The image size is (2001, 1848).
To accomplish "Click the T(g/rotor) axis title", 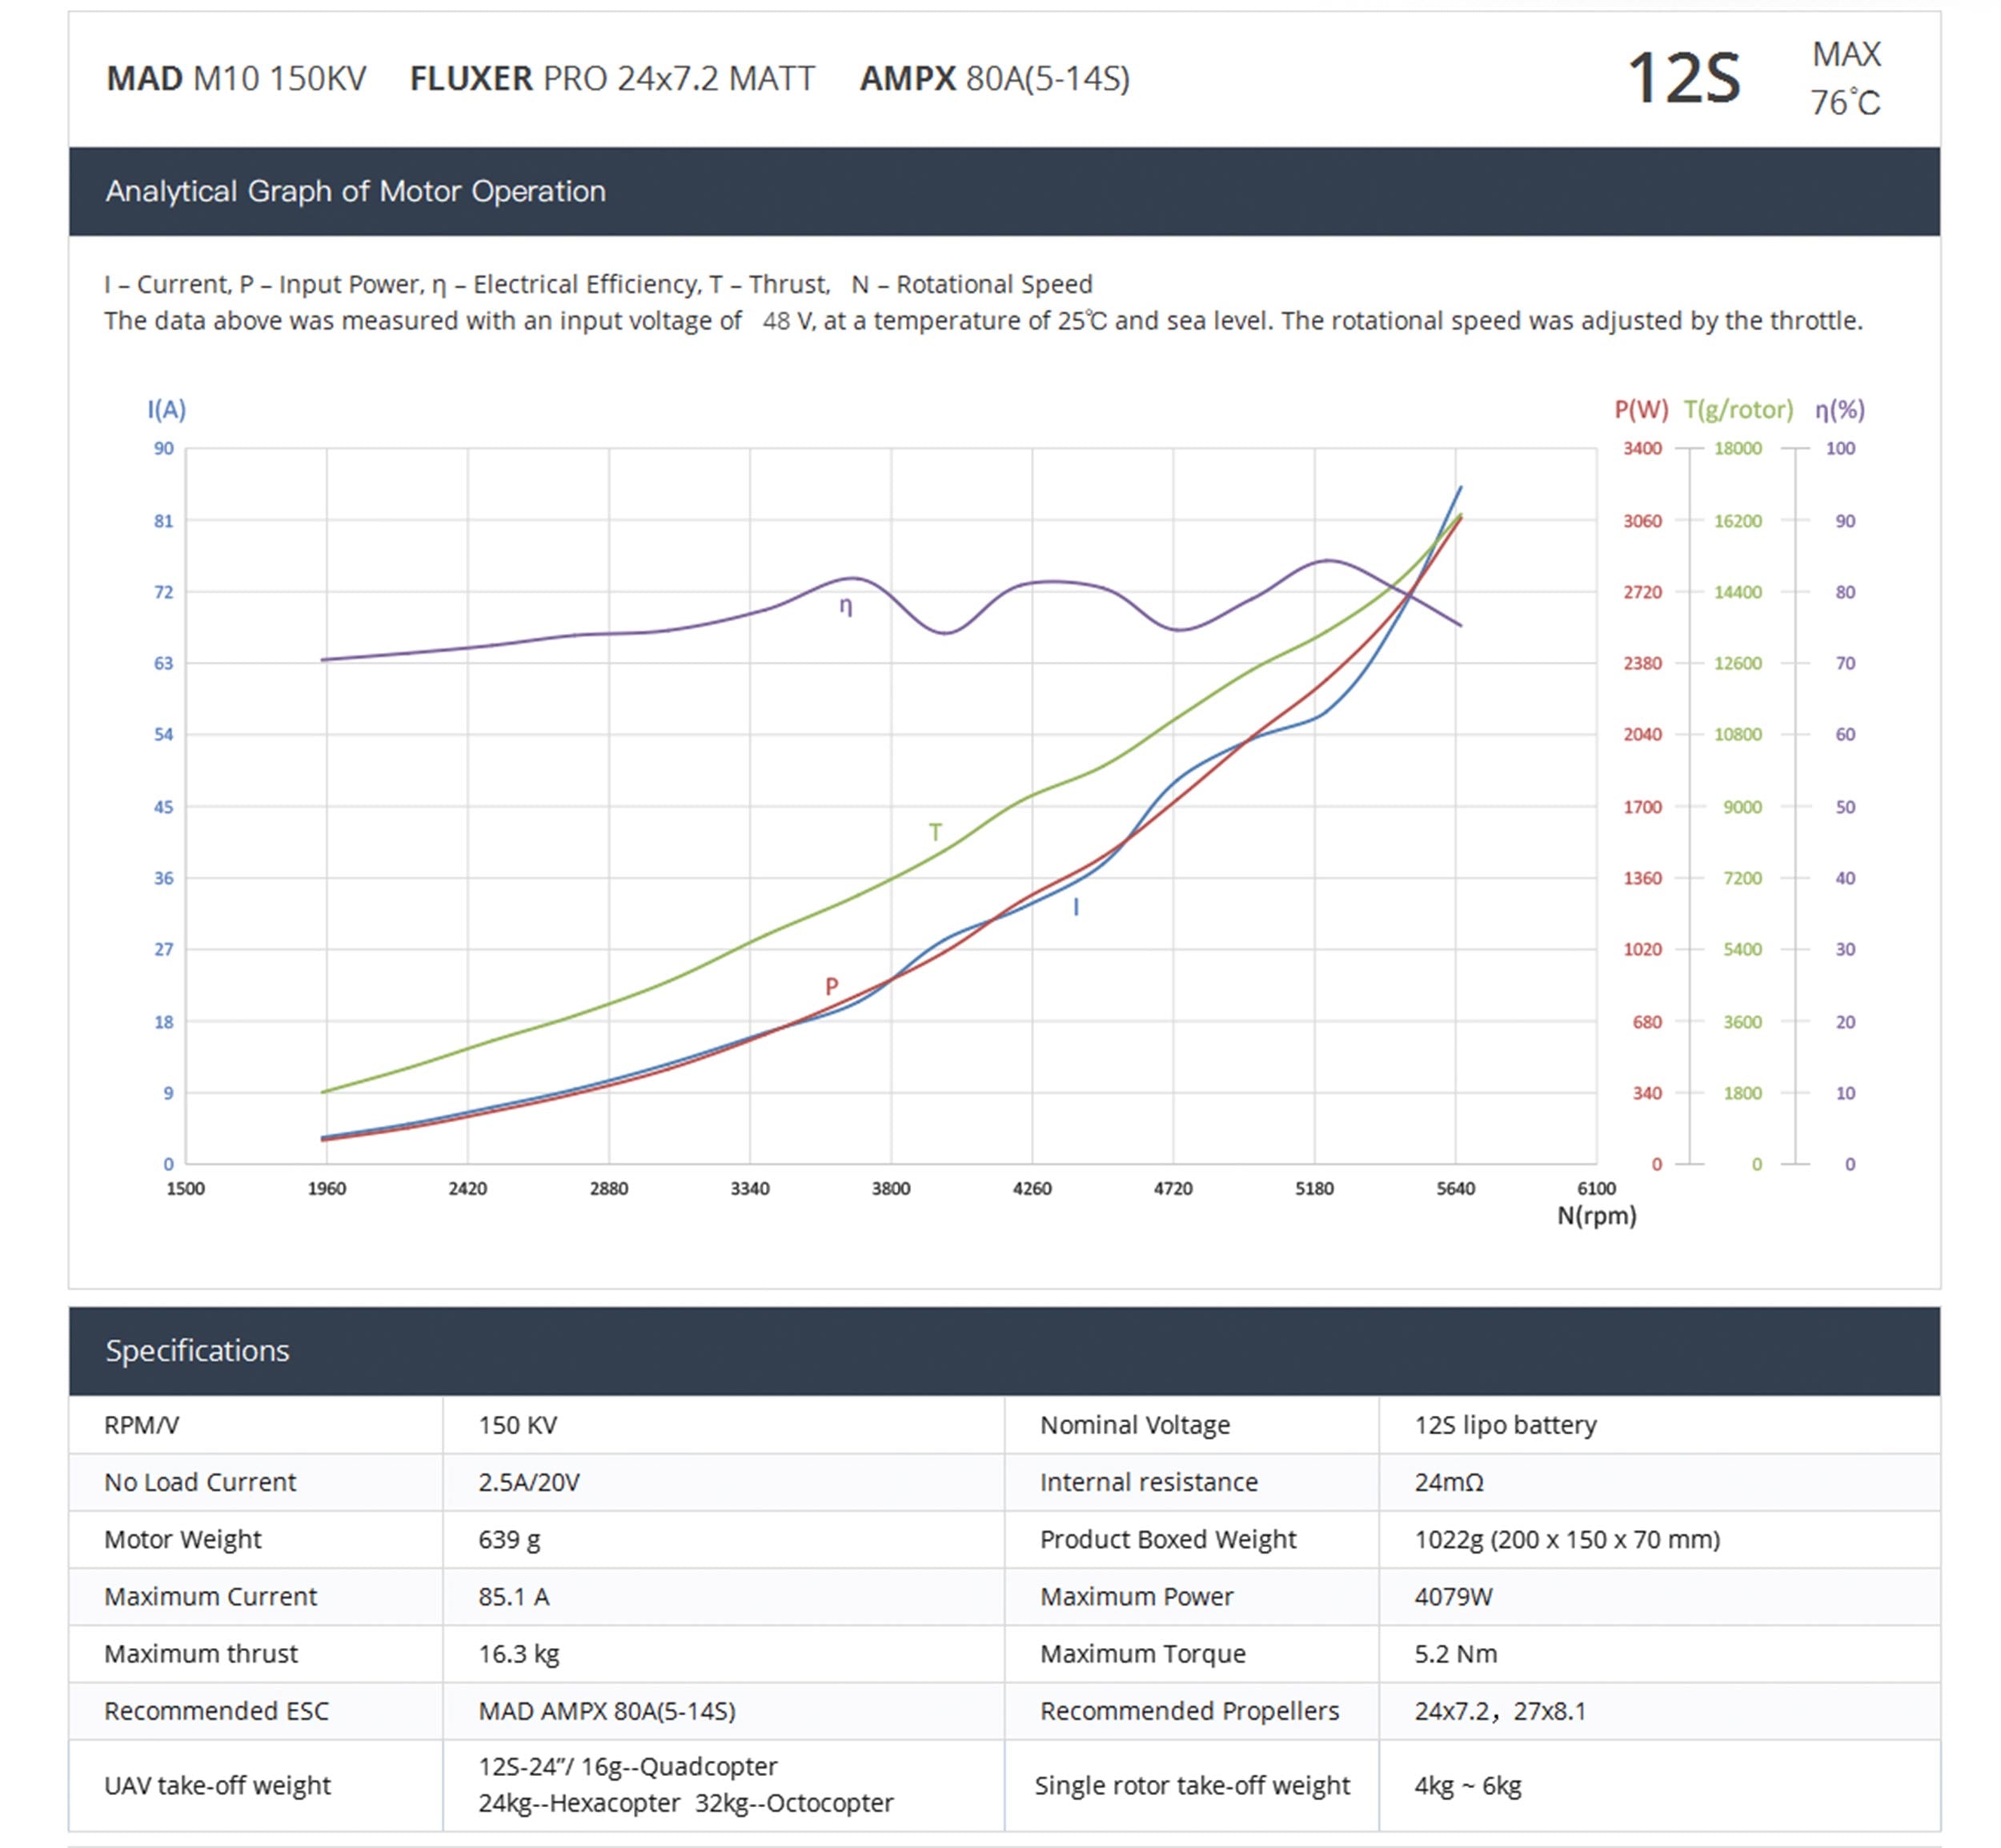I will click(1738, 409).
